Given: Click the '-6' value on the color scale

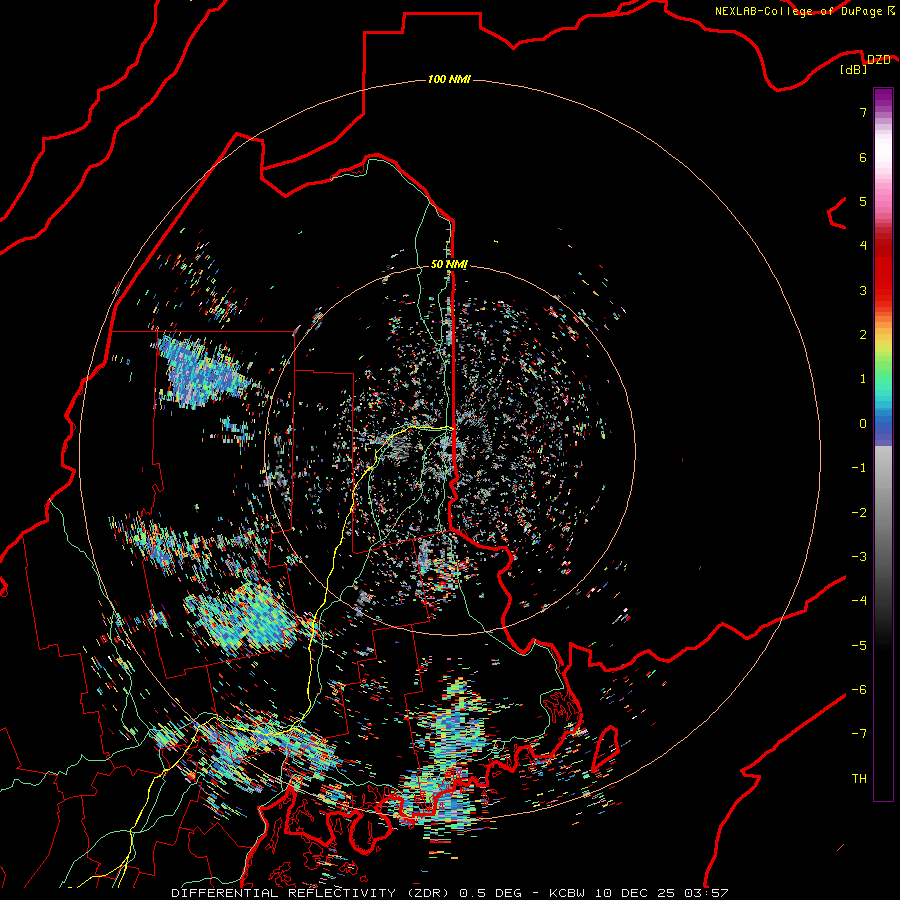Looking at the screenshot, I should 859,690.
